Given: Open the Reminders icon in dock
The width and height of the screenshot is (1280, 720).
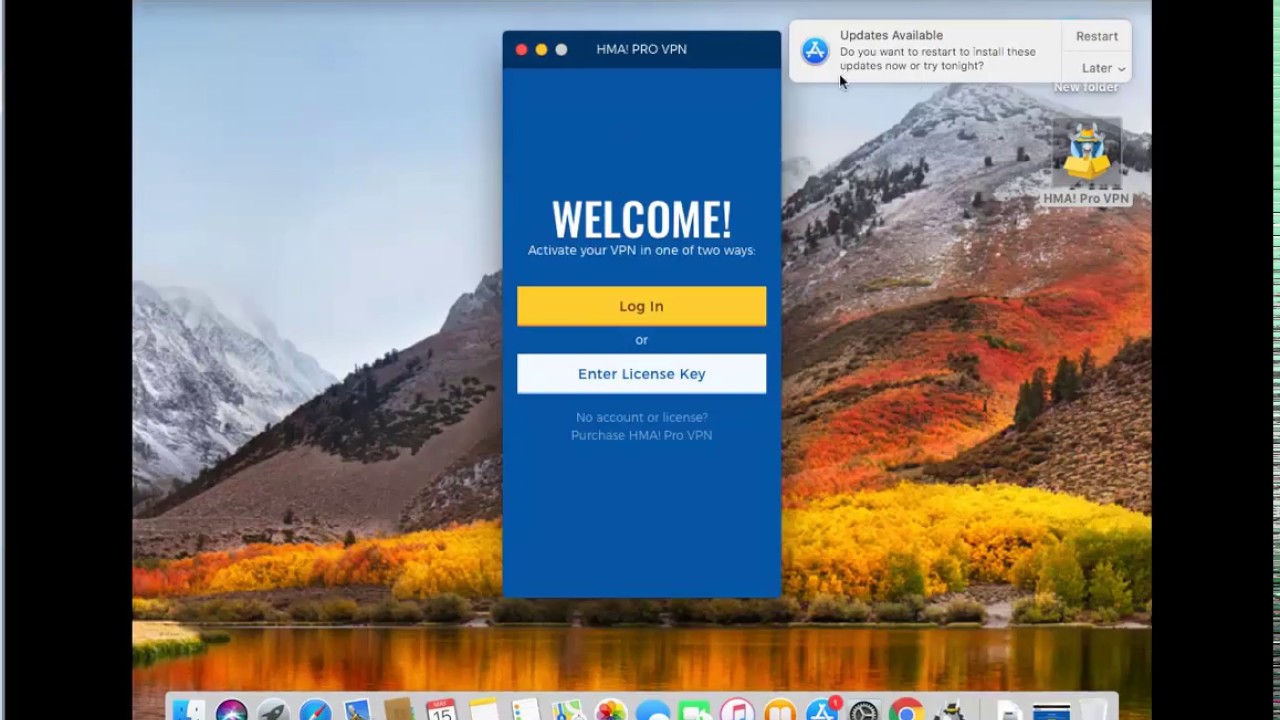Looking at the screenshot, I should (526, 709).
